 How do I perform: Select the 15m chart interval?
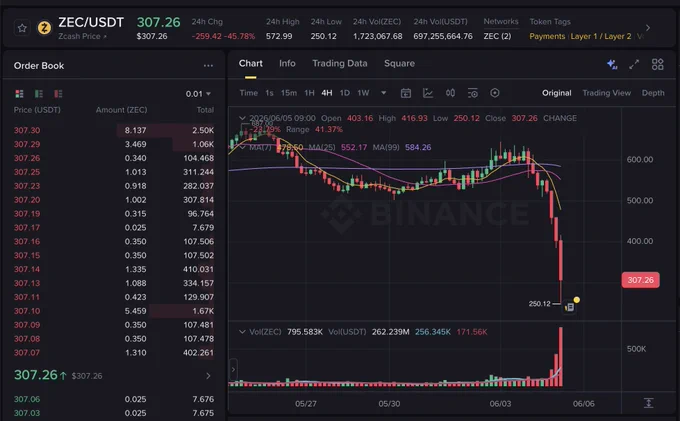pos(289,93)
